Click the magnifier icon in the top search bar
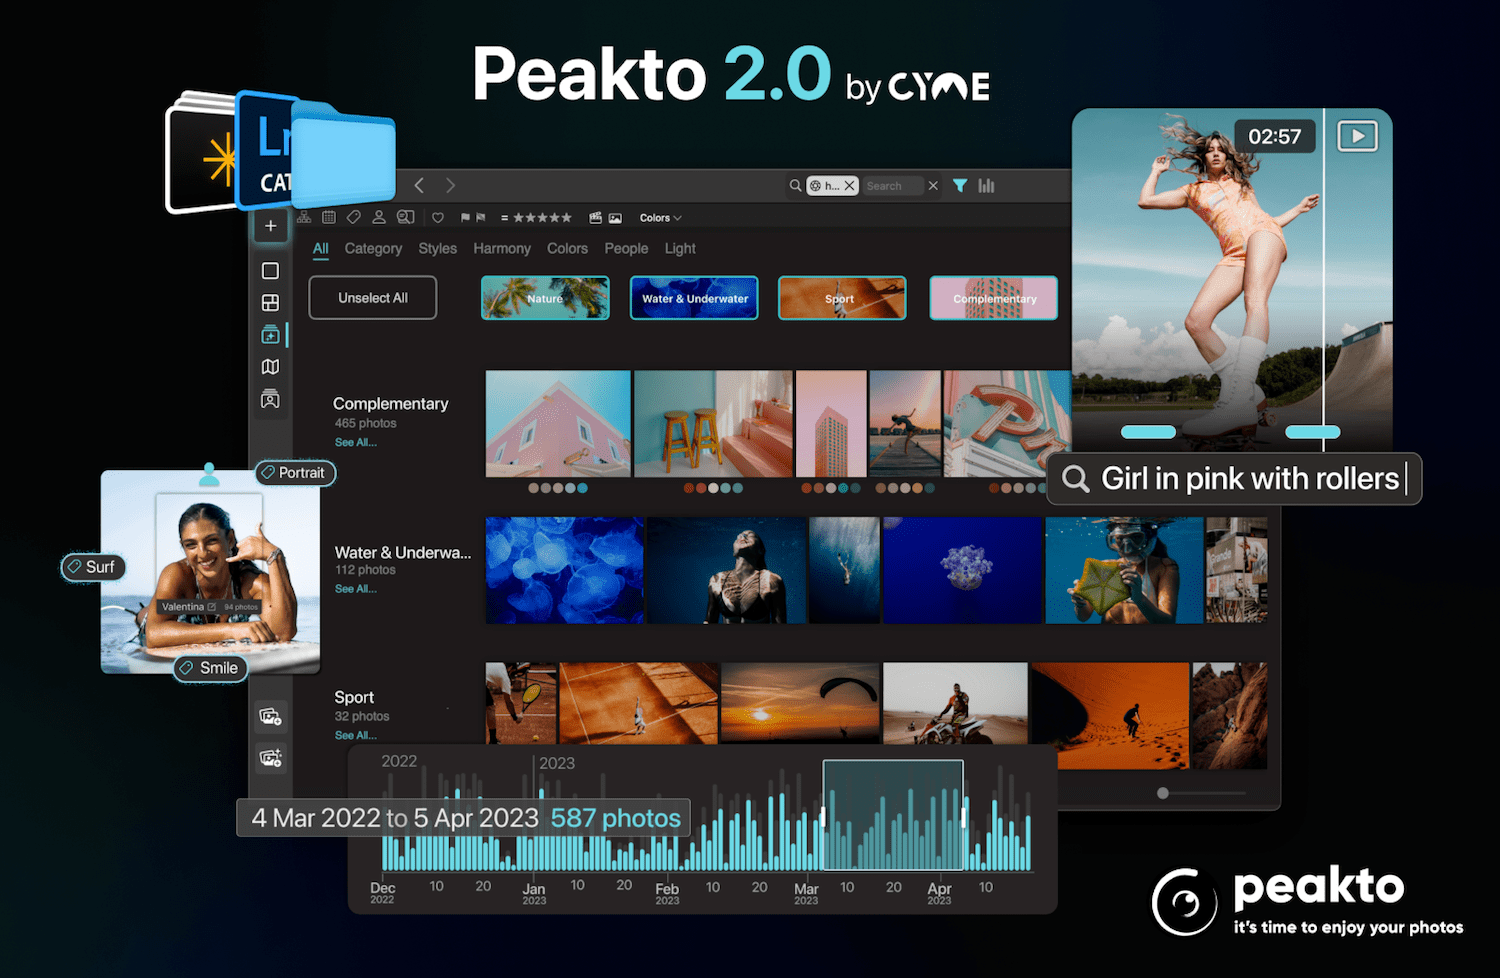The image size is (1500, 978). 796,186
